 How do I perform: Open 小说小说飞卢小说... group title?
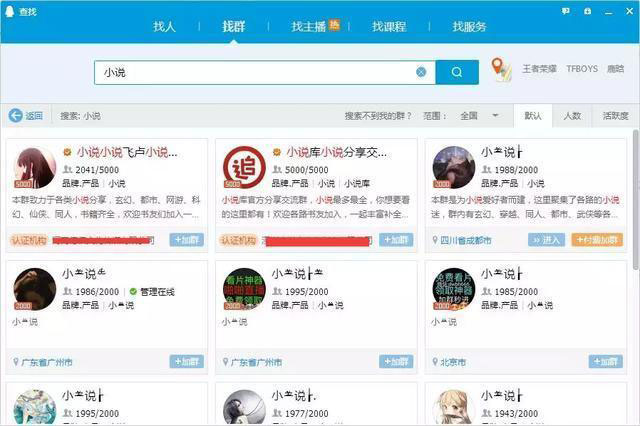[x=127, y=152]
